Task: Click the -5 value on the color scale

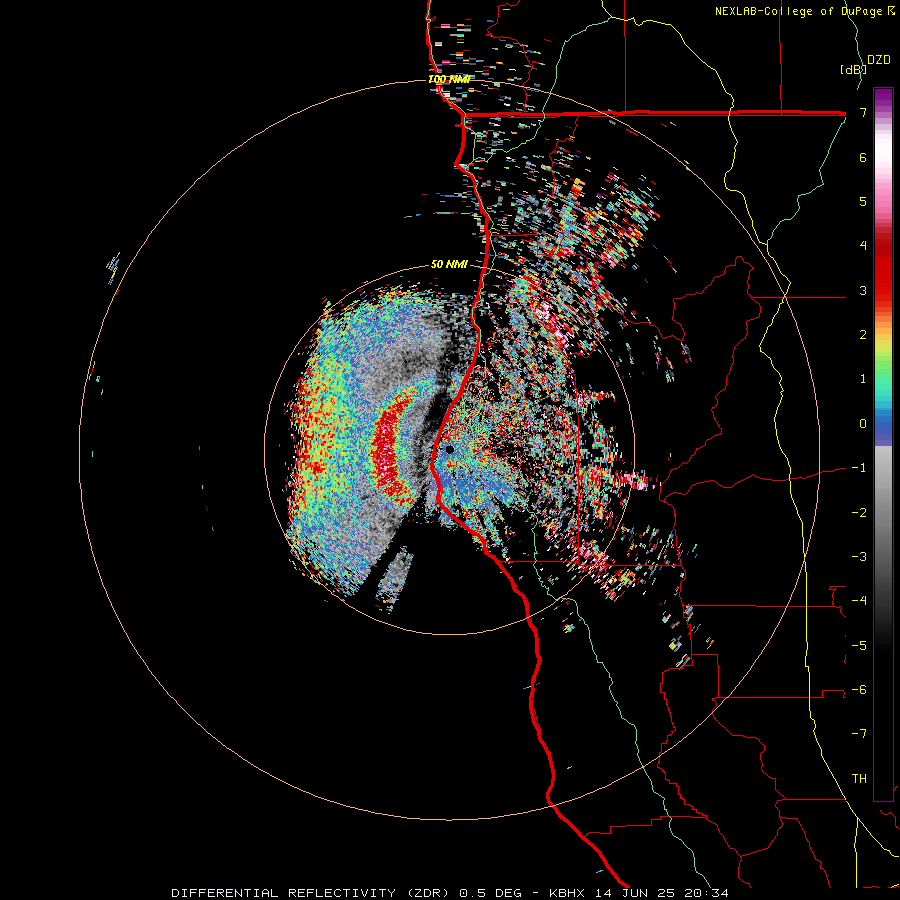Action: (859, 646)
